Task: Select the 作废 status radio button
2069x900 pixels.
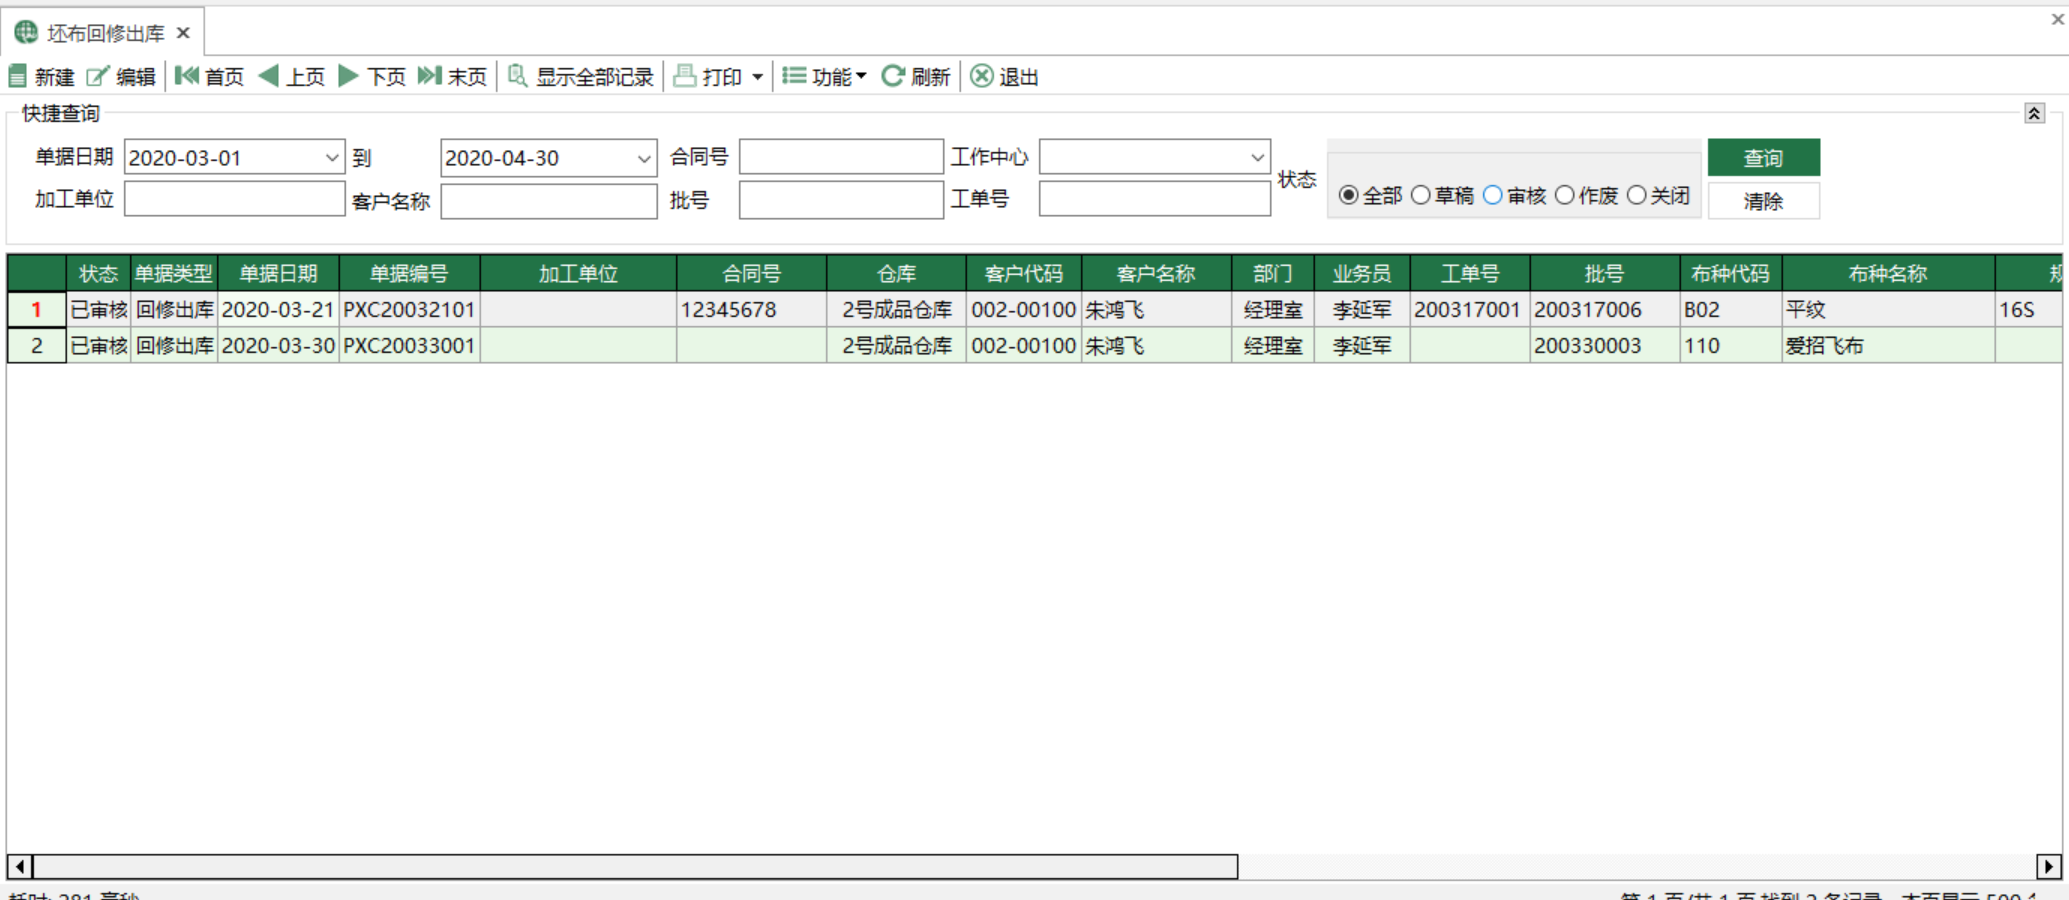Action: click(1565, 195)
